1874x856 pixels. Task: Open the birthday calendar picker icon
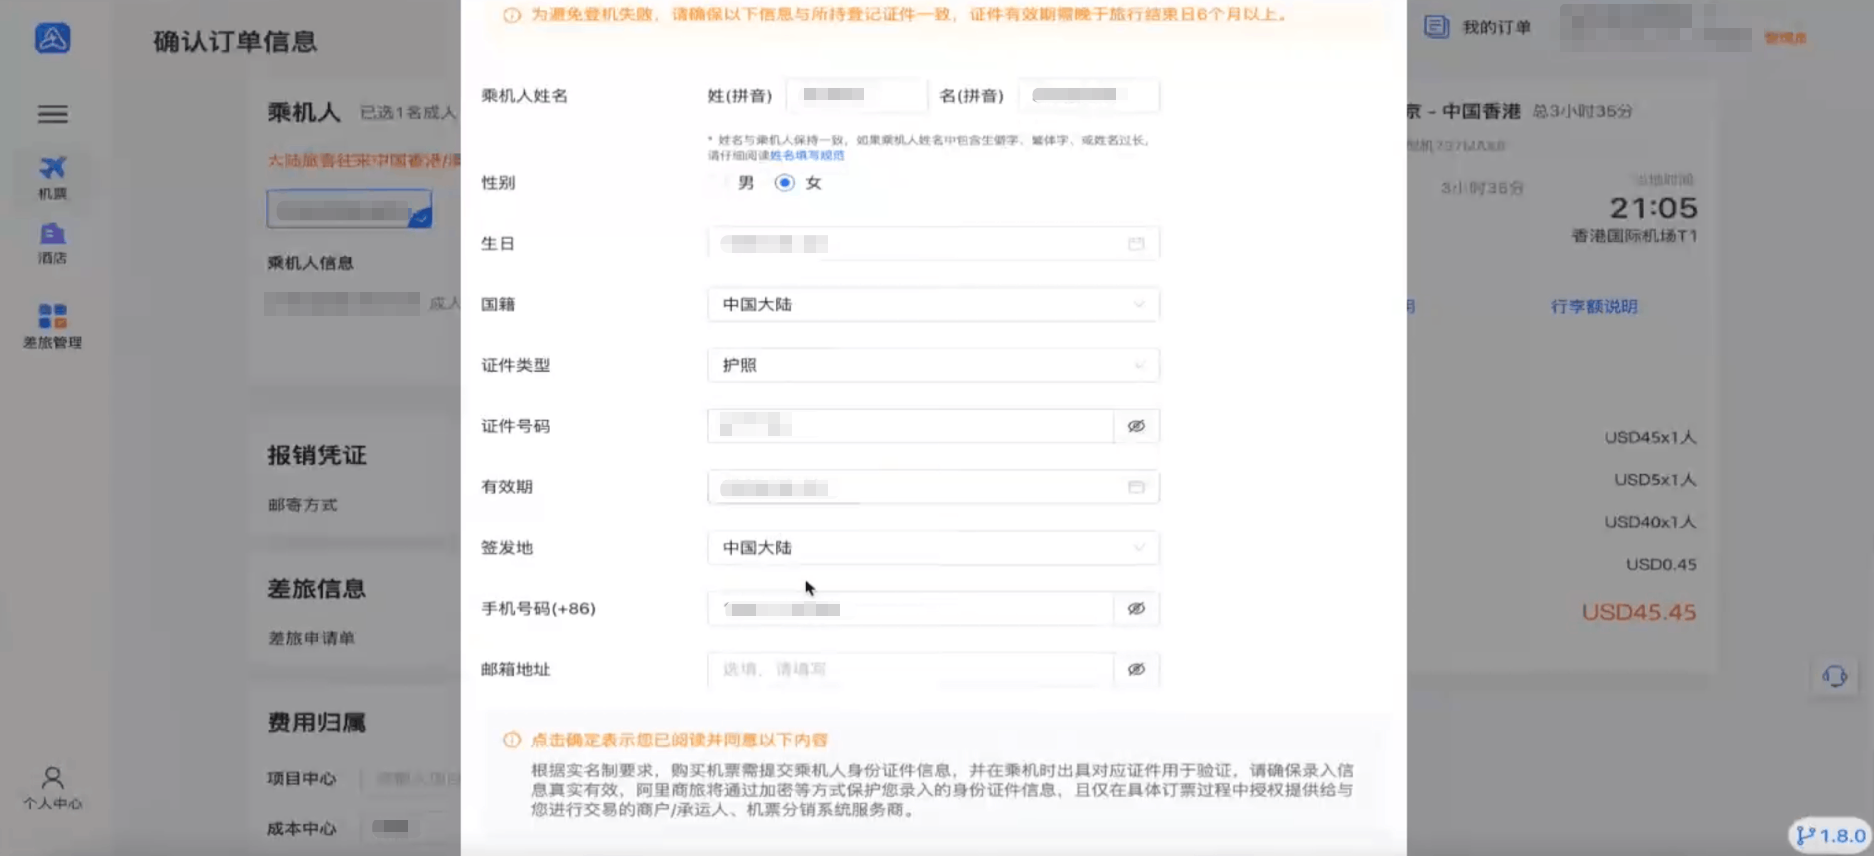click(x=1136, y=244)
